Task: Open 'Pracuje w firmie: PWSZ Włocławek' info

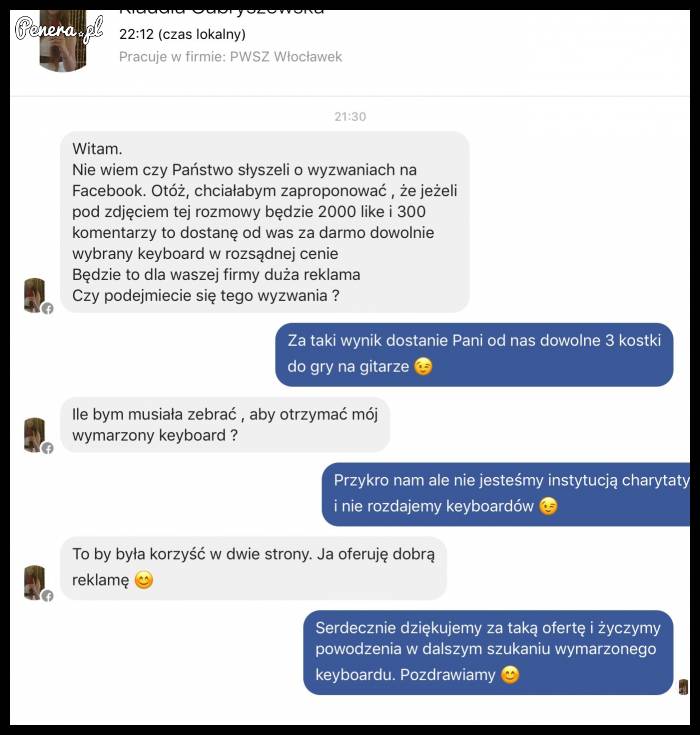Action: 231,57
